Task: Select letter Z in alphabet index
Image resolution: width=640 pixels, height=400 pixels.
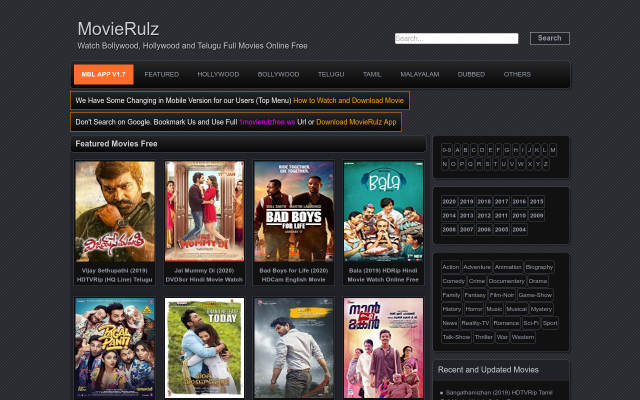Action: click(x=546, y=164)
